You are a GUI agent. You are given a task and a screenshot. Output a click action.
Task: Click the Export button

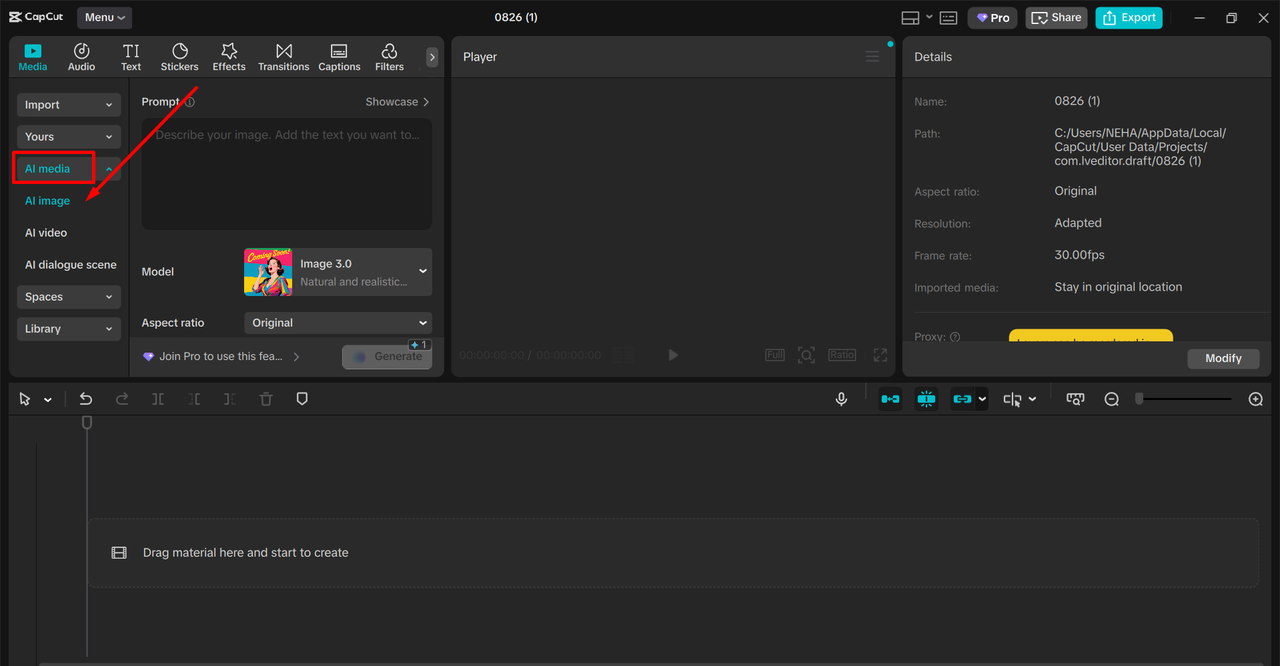1128,18
